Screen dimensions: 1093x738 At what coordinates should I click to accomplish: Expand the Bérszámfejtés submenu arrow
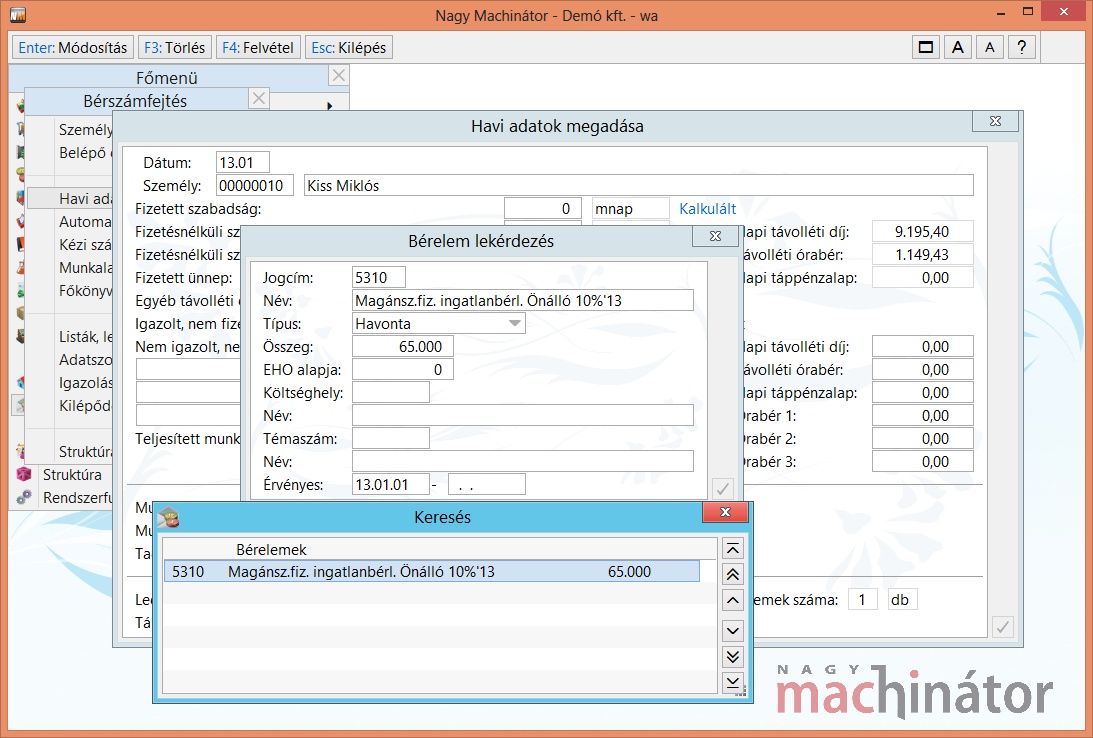click(x=330, y=105)
